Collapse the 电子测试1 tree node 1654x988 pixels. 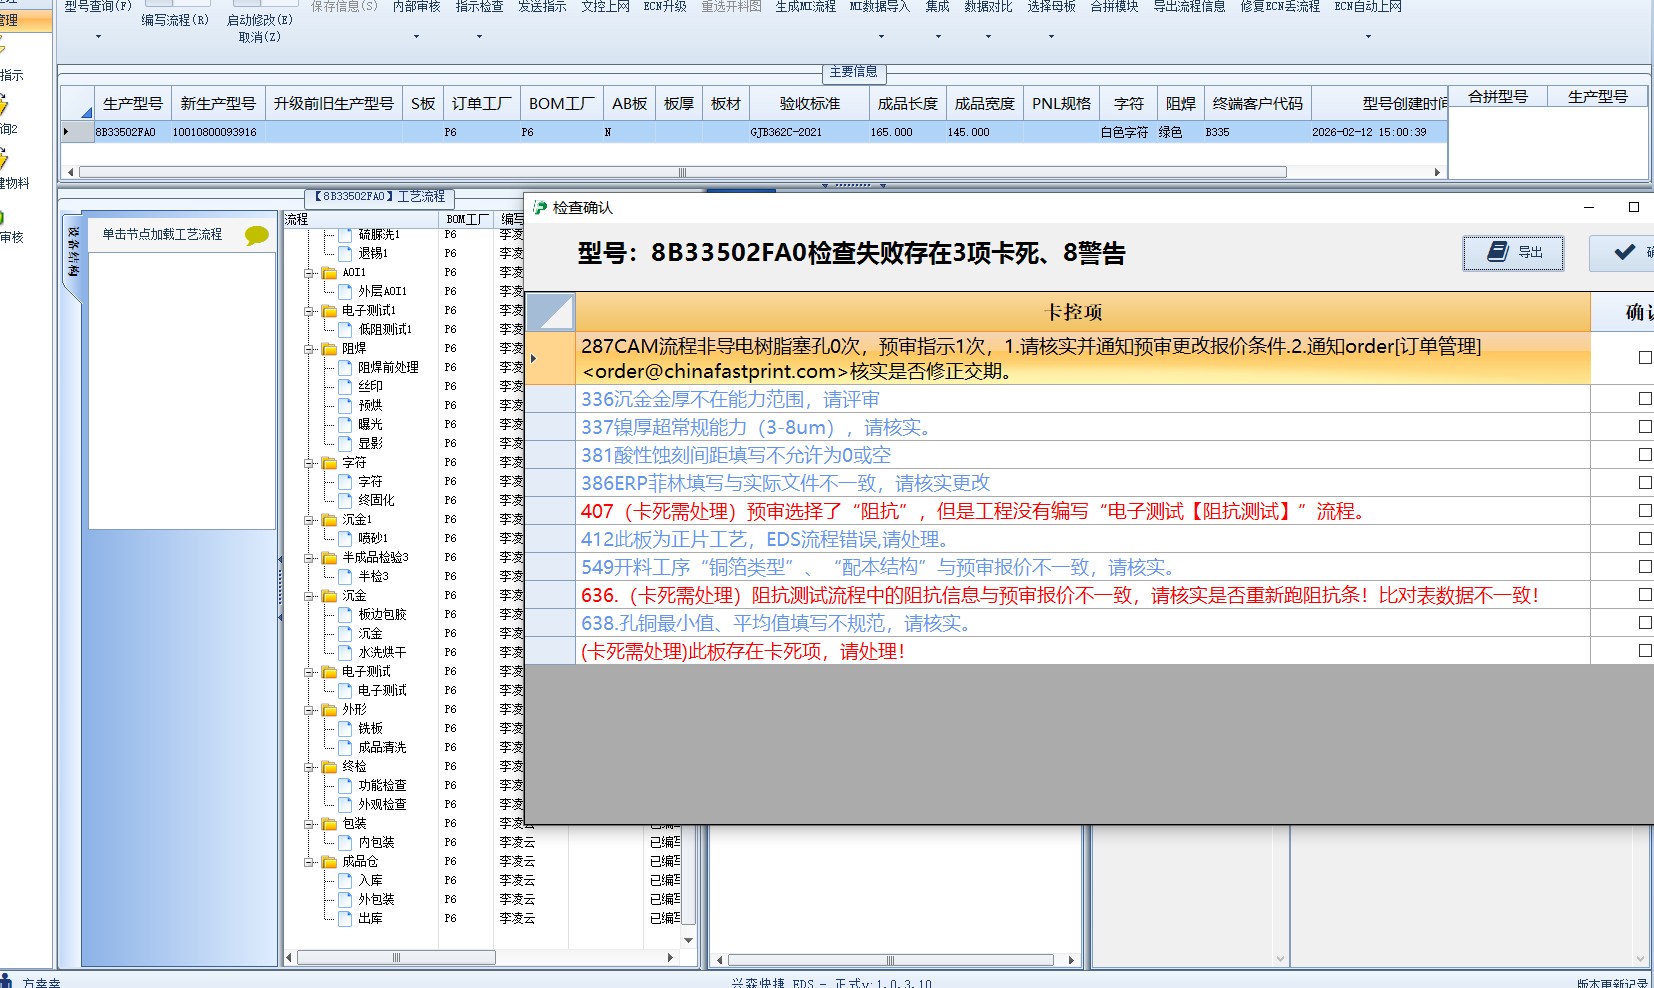[310, 311]
